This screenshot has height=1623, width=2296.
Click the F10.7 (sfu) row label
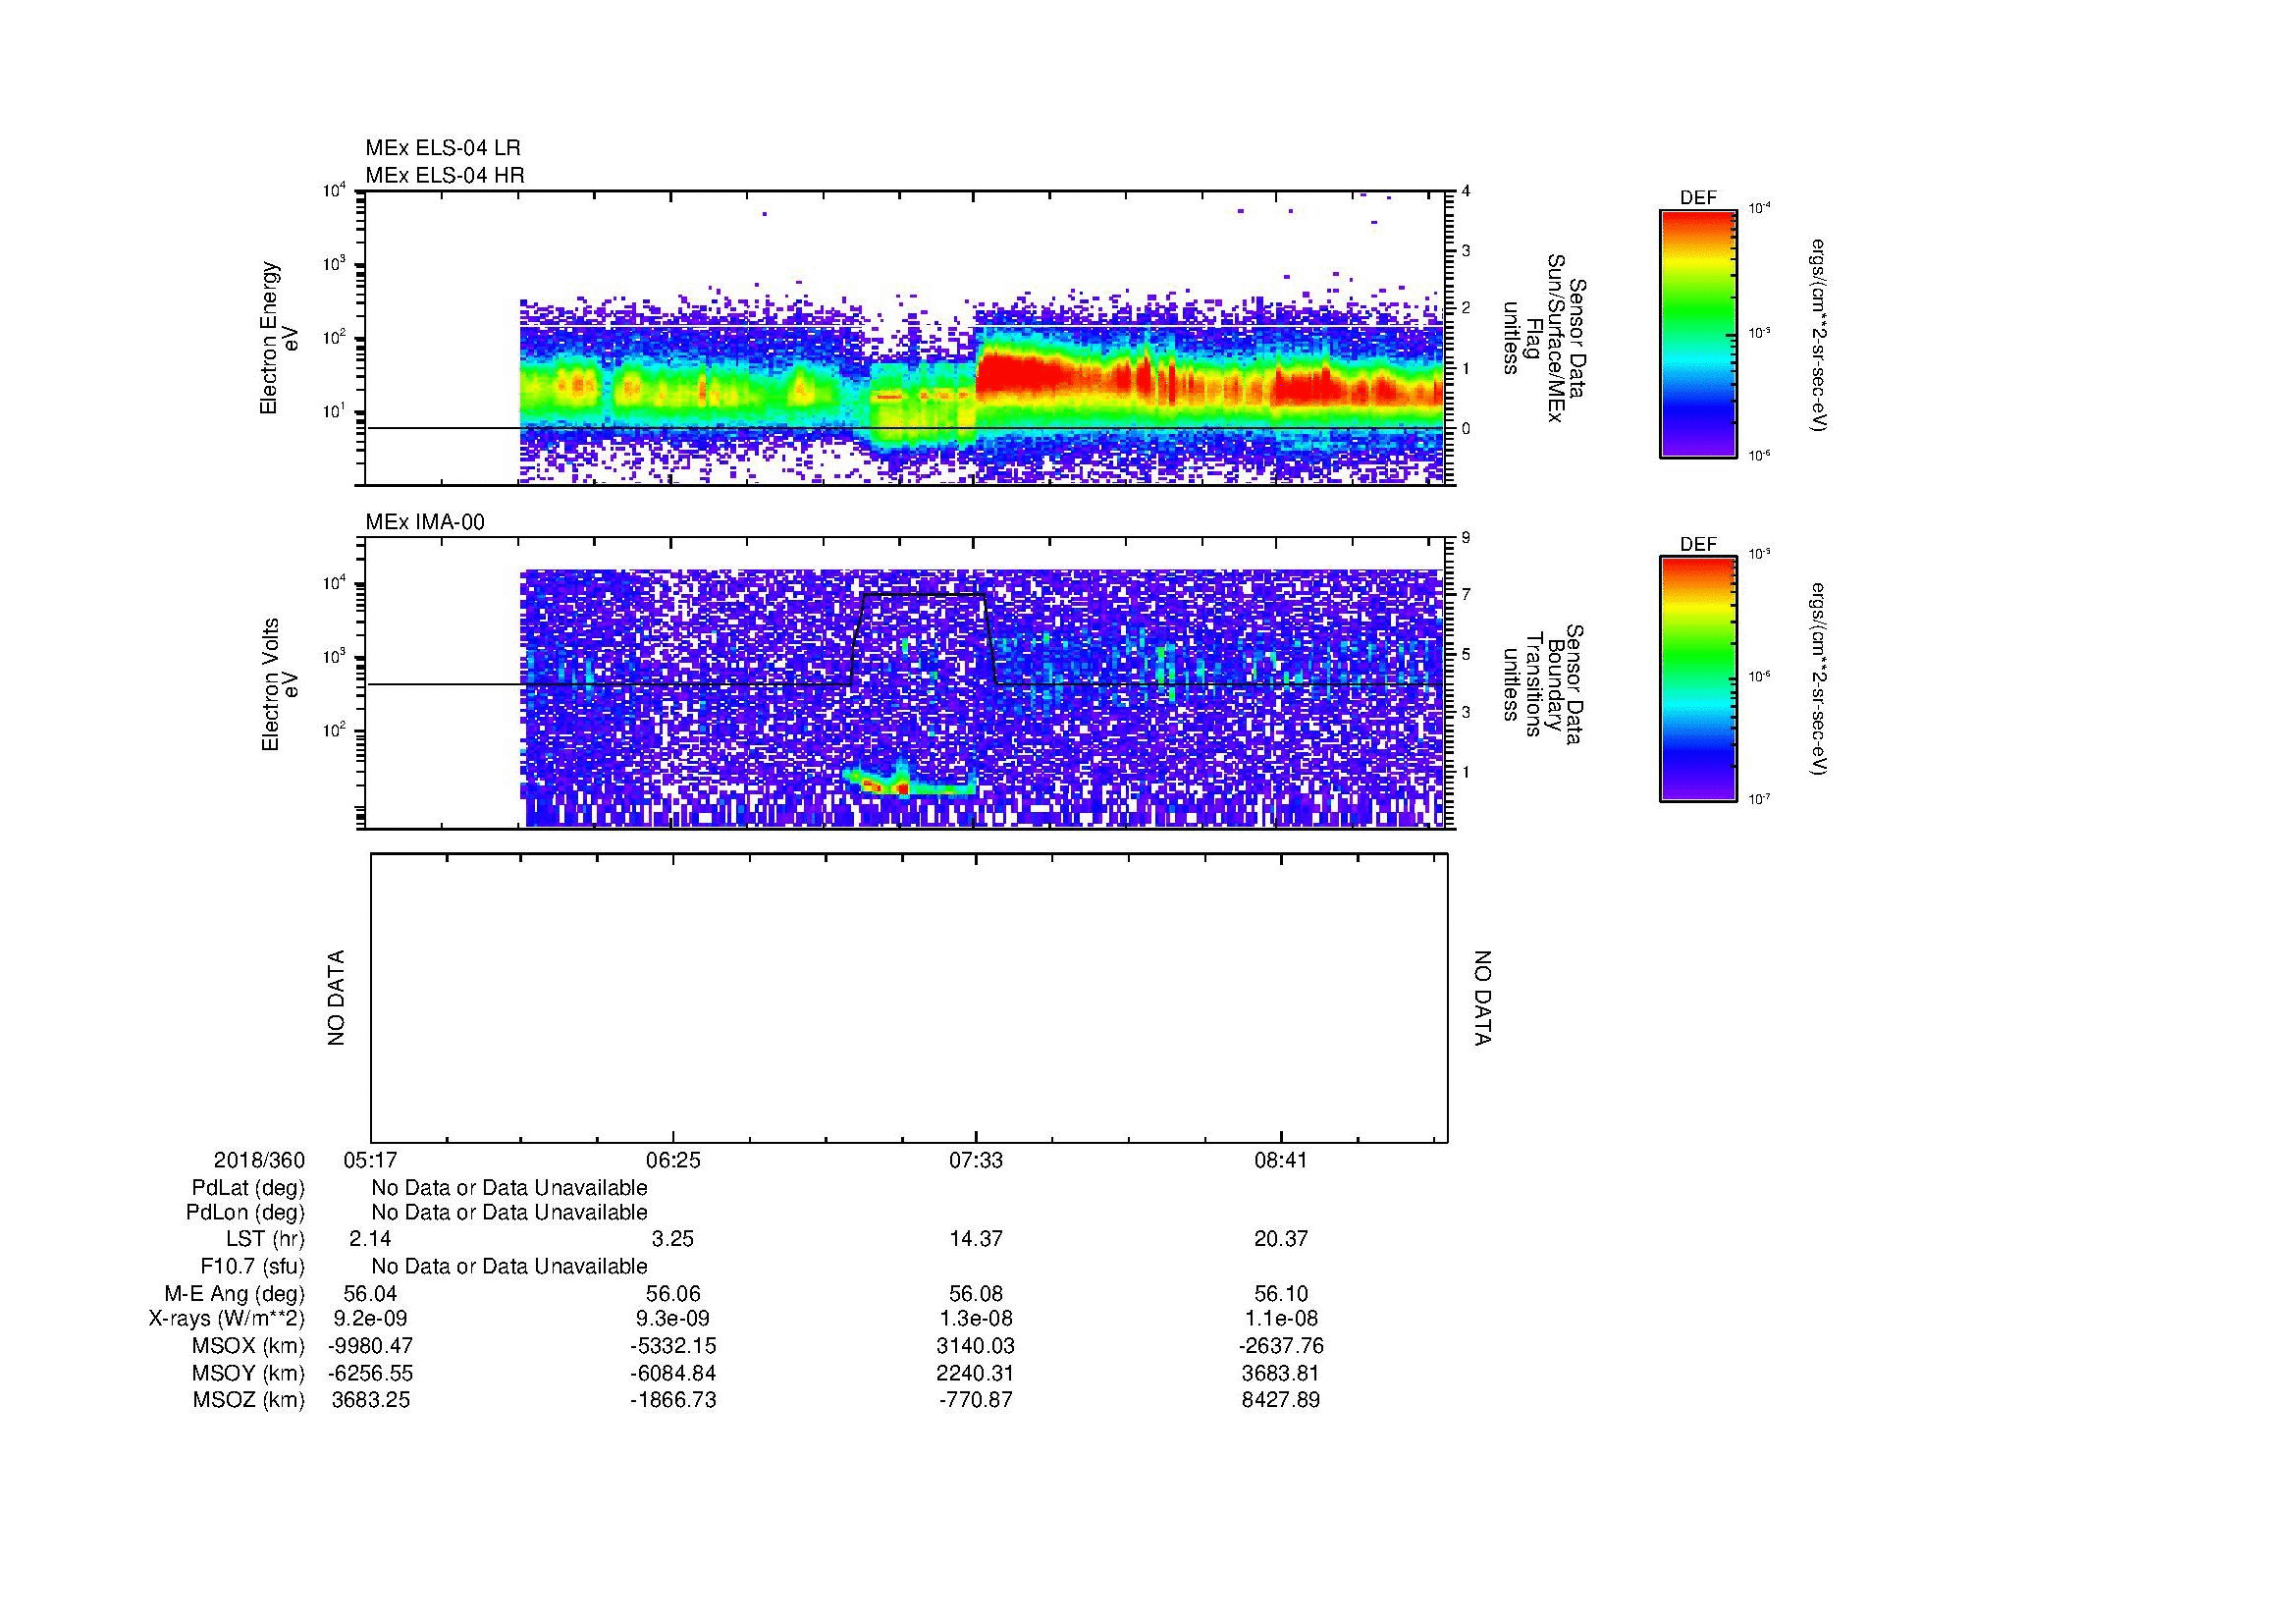coord(252,1267)
